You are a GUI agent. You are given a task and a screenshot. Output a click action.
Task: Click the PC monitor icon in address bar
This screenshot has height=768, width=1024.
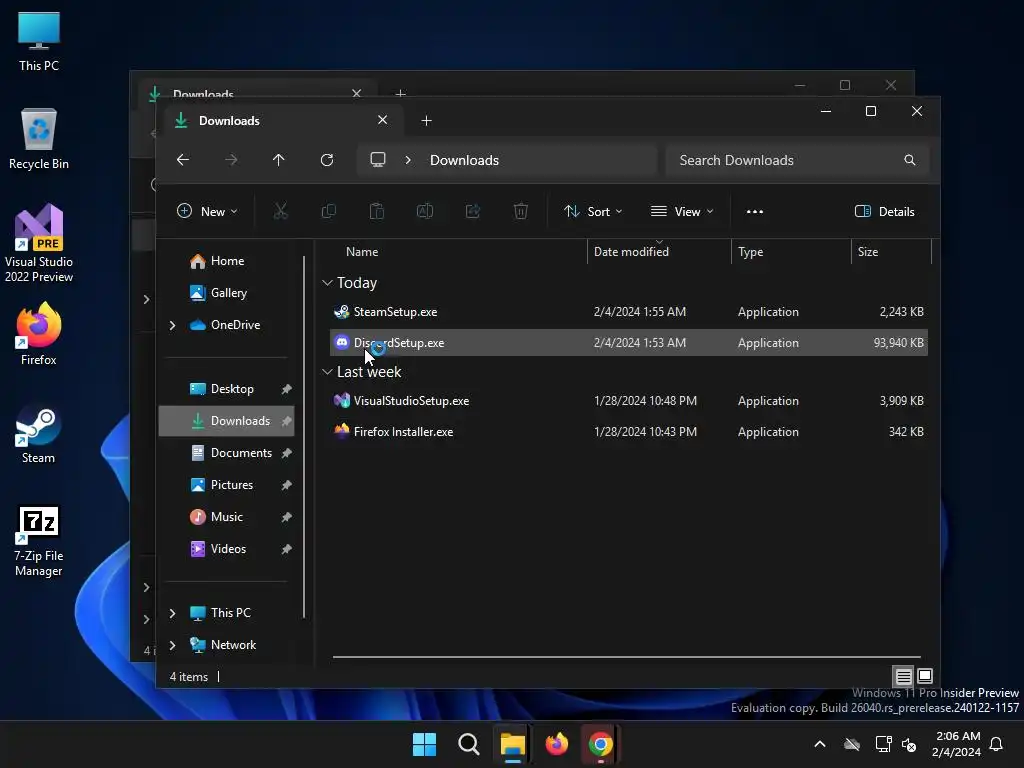click(x=377, y=160)
